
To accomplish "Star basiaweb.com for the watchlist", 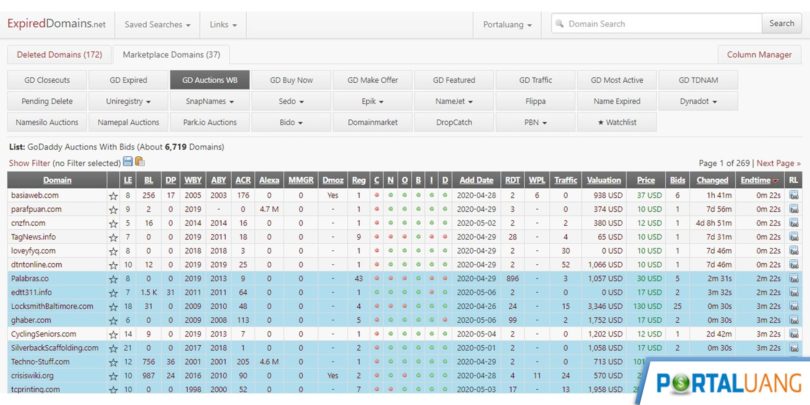I will coord(113,195).
